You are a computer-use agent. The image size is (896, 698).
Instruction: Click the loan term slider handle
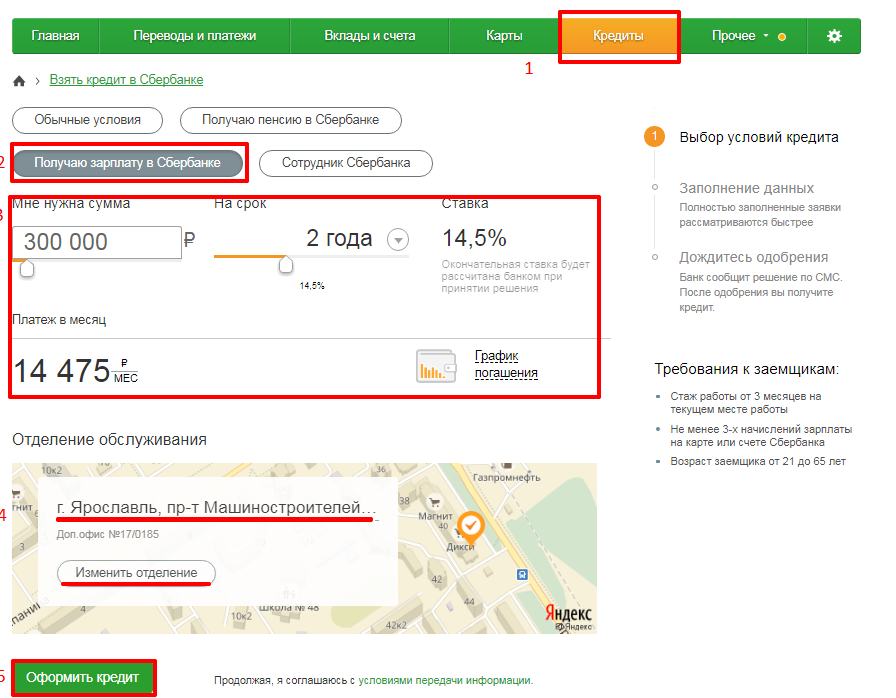click(x=286, y=264)
